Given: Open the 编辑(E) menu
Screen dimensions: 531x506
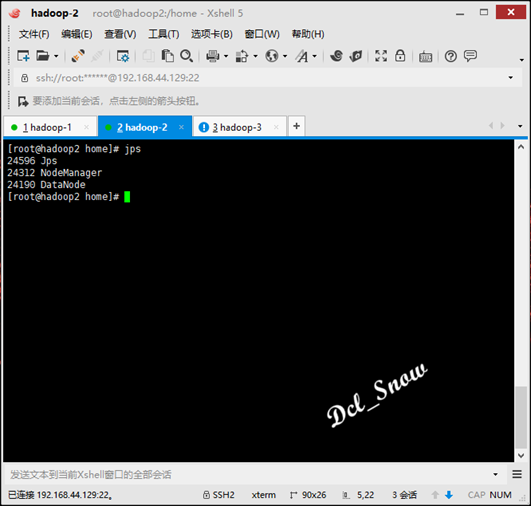Looking at the screenshot, I should (x=77, y=34).
